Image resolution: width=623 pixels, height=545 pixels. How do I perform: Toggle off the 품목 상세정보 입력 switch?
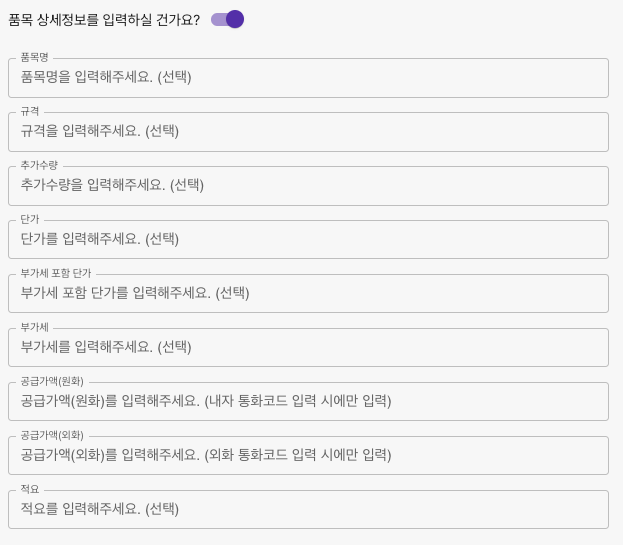click(x=228, y=19)
